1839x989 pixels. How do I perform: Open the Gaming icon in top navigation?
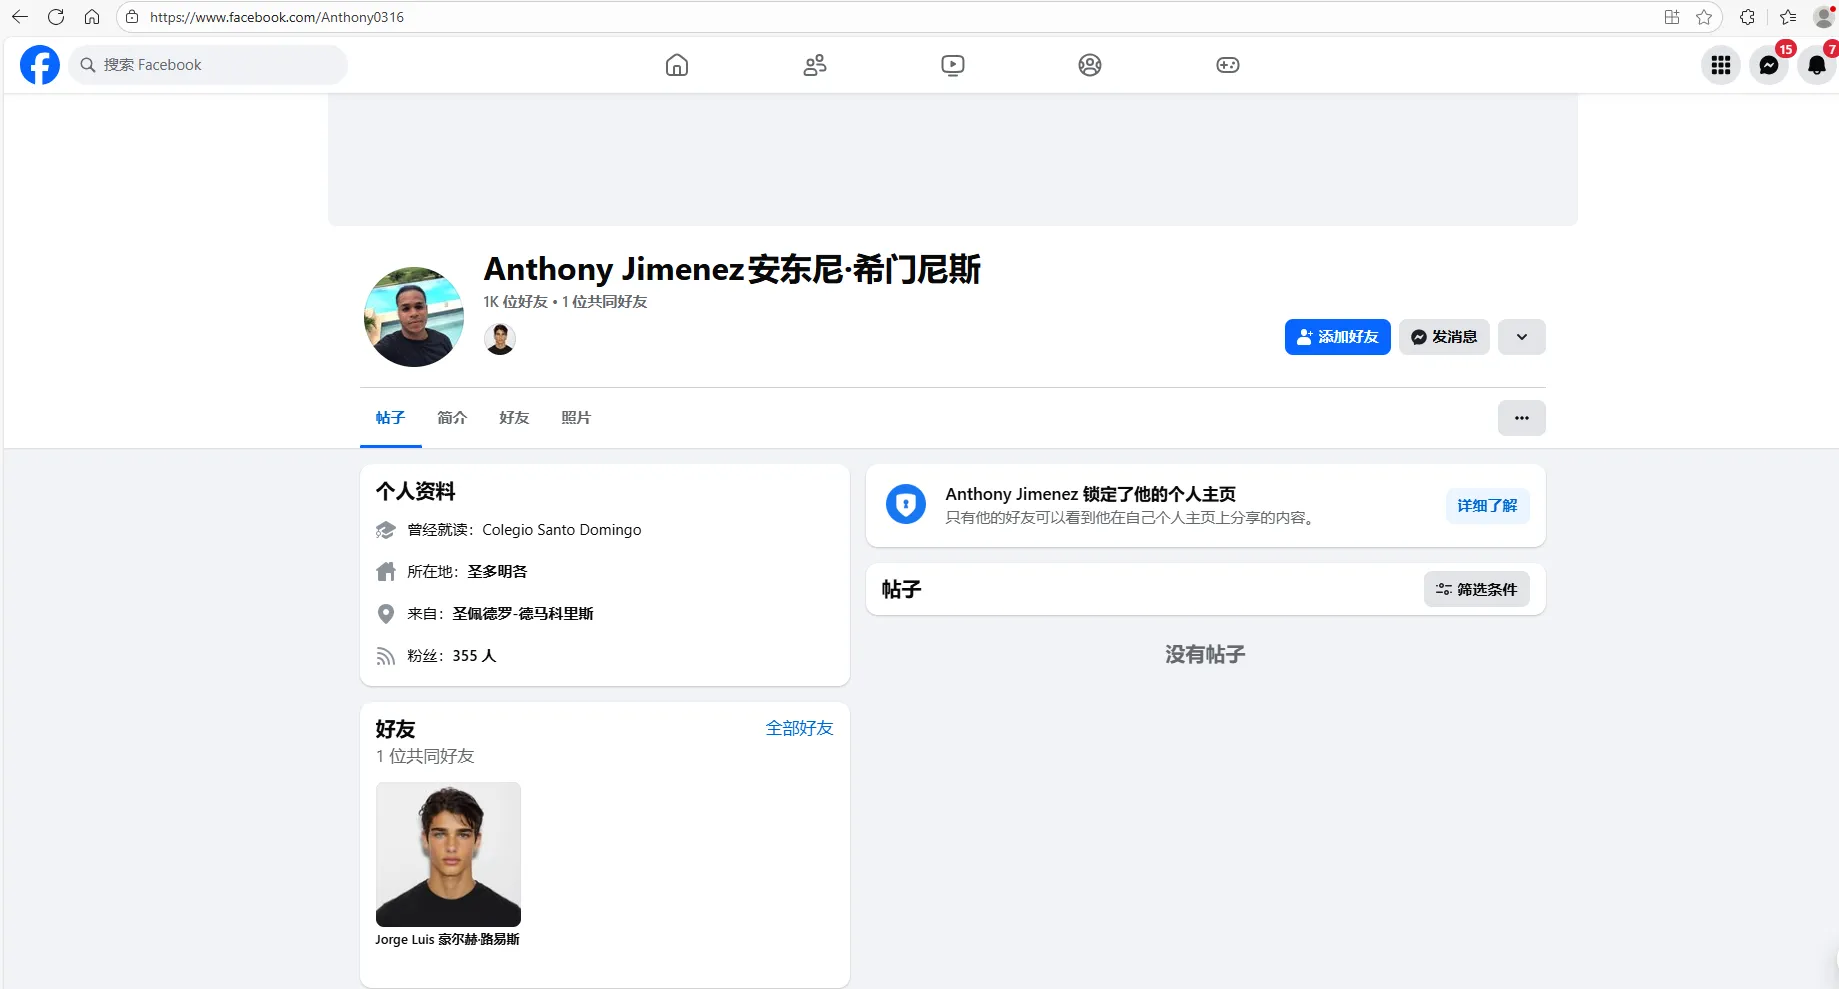(x=1226, y=64)
